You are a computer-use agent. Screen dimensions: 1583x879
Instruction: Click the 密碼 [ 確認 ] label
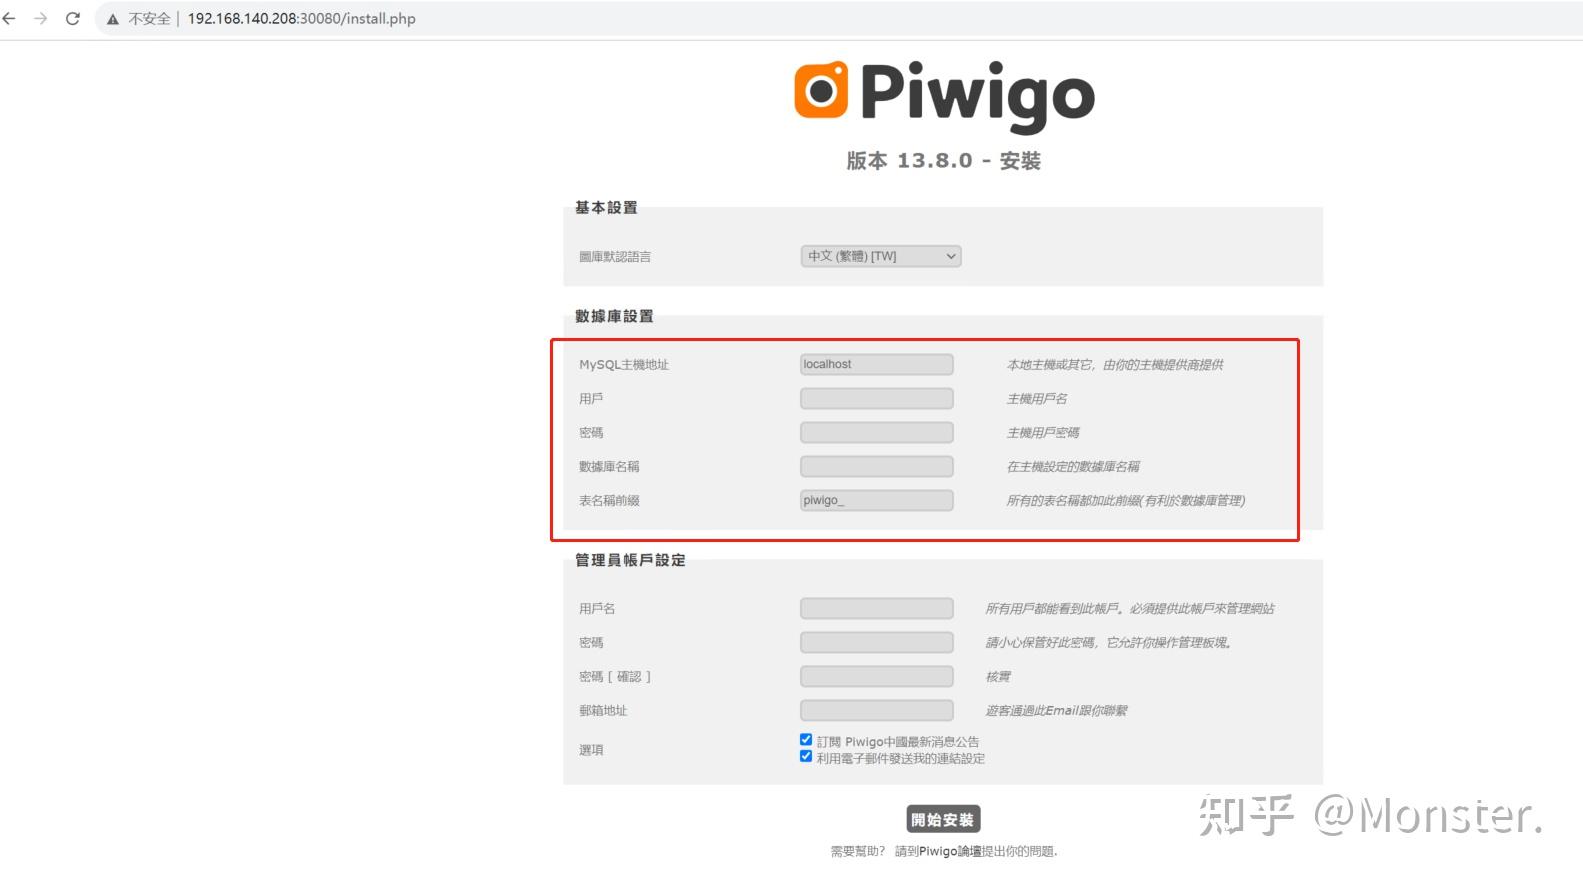615,676
